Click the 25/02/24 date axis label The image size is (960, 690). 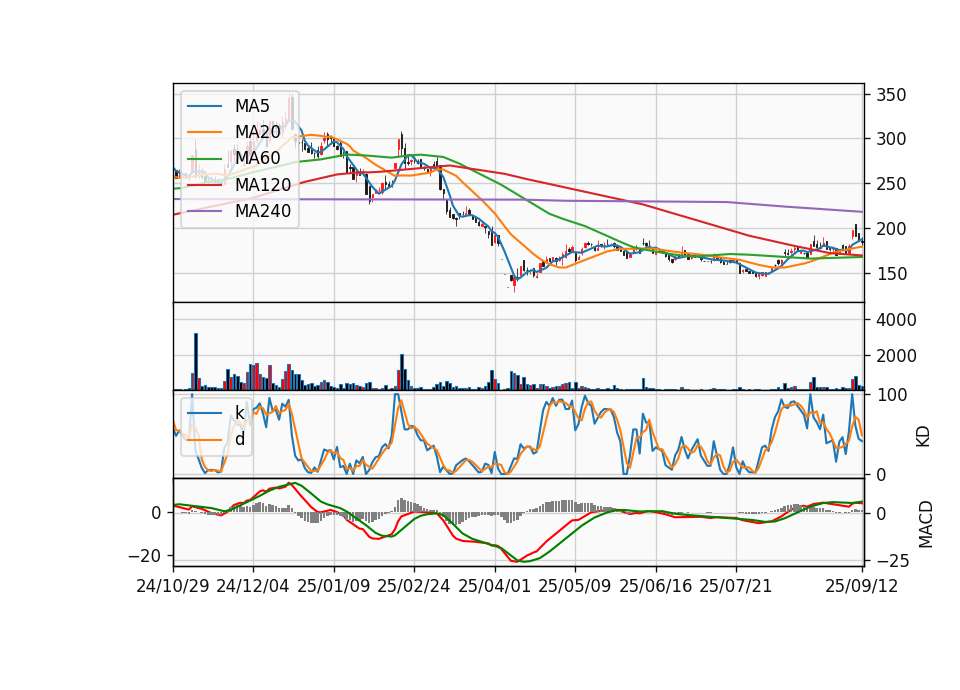[x=414, y=586]
